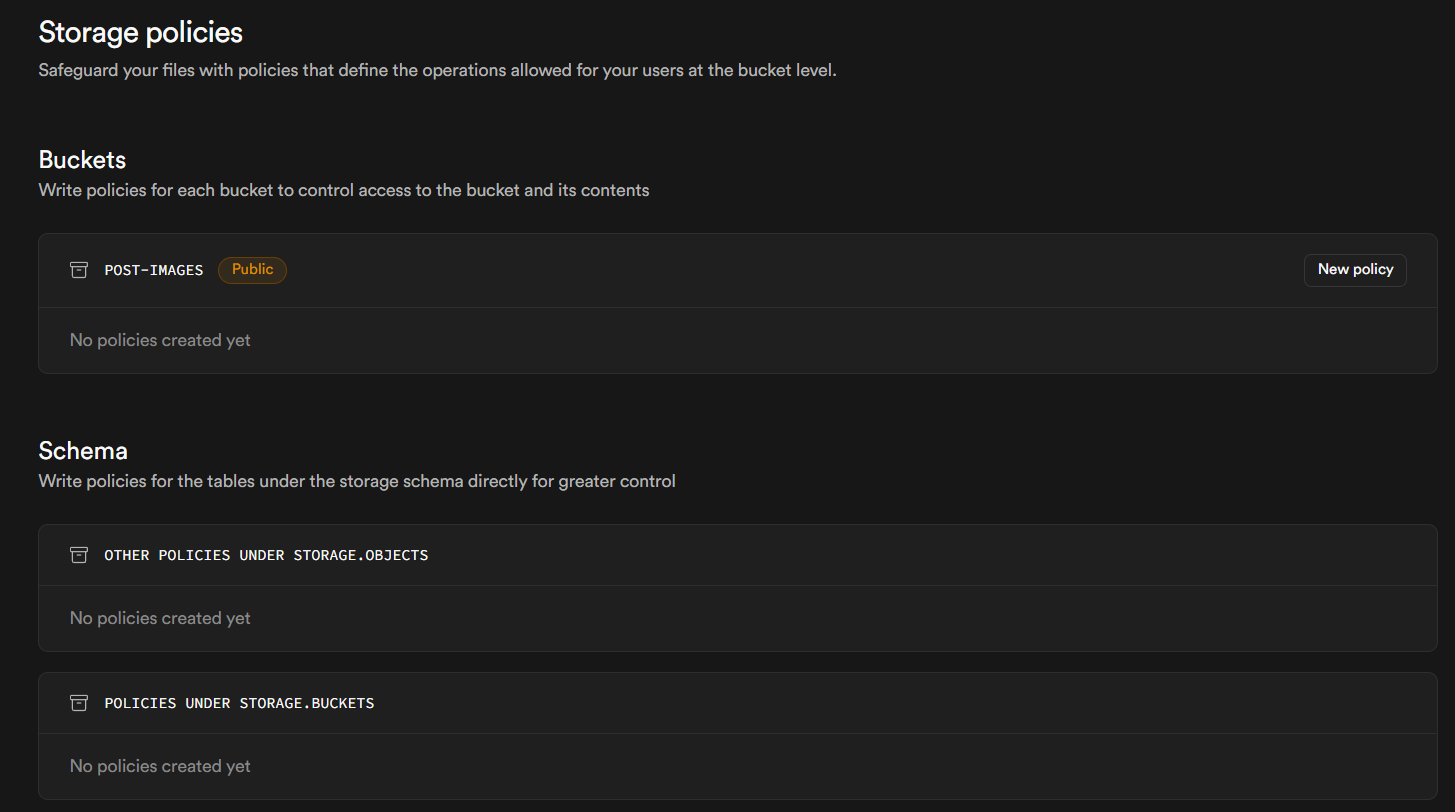
Task: Click the New policy button
Action: click(1354, 270)
